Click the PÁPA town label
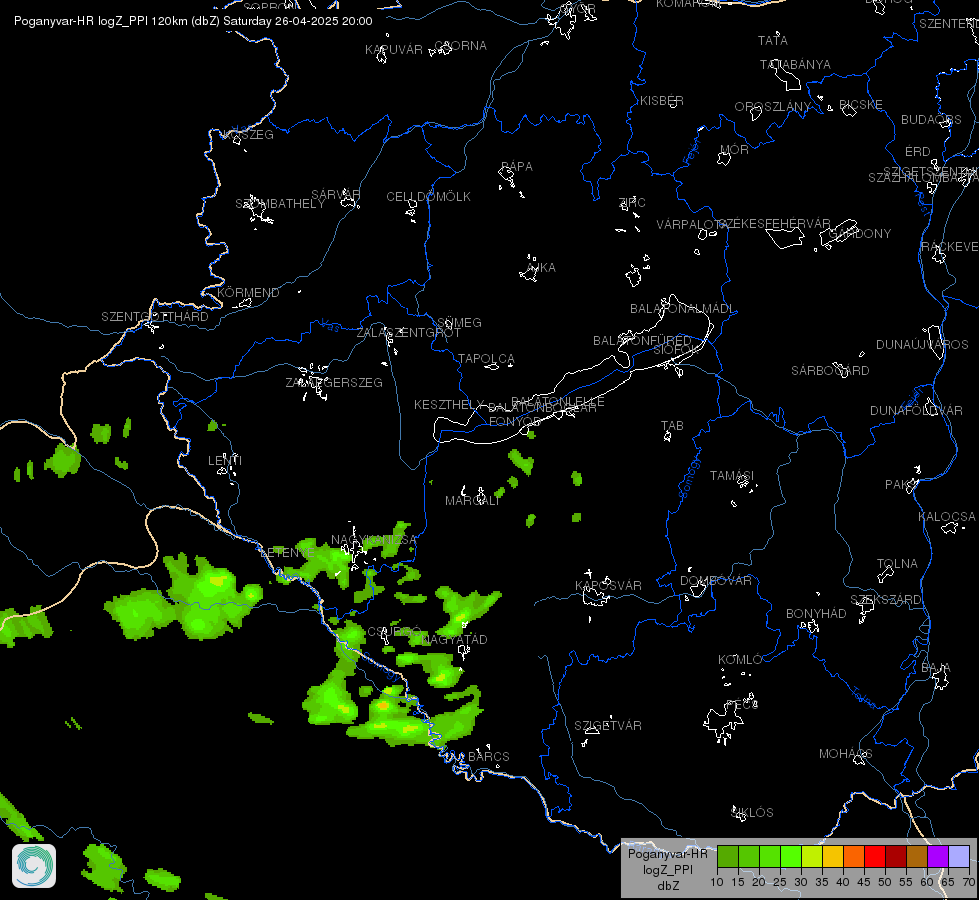Viewport: 979px width, 900px height. click(516, 167)
